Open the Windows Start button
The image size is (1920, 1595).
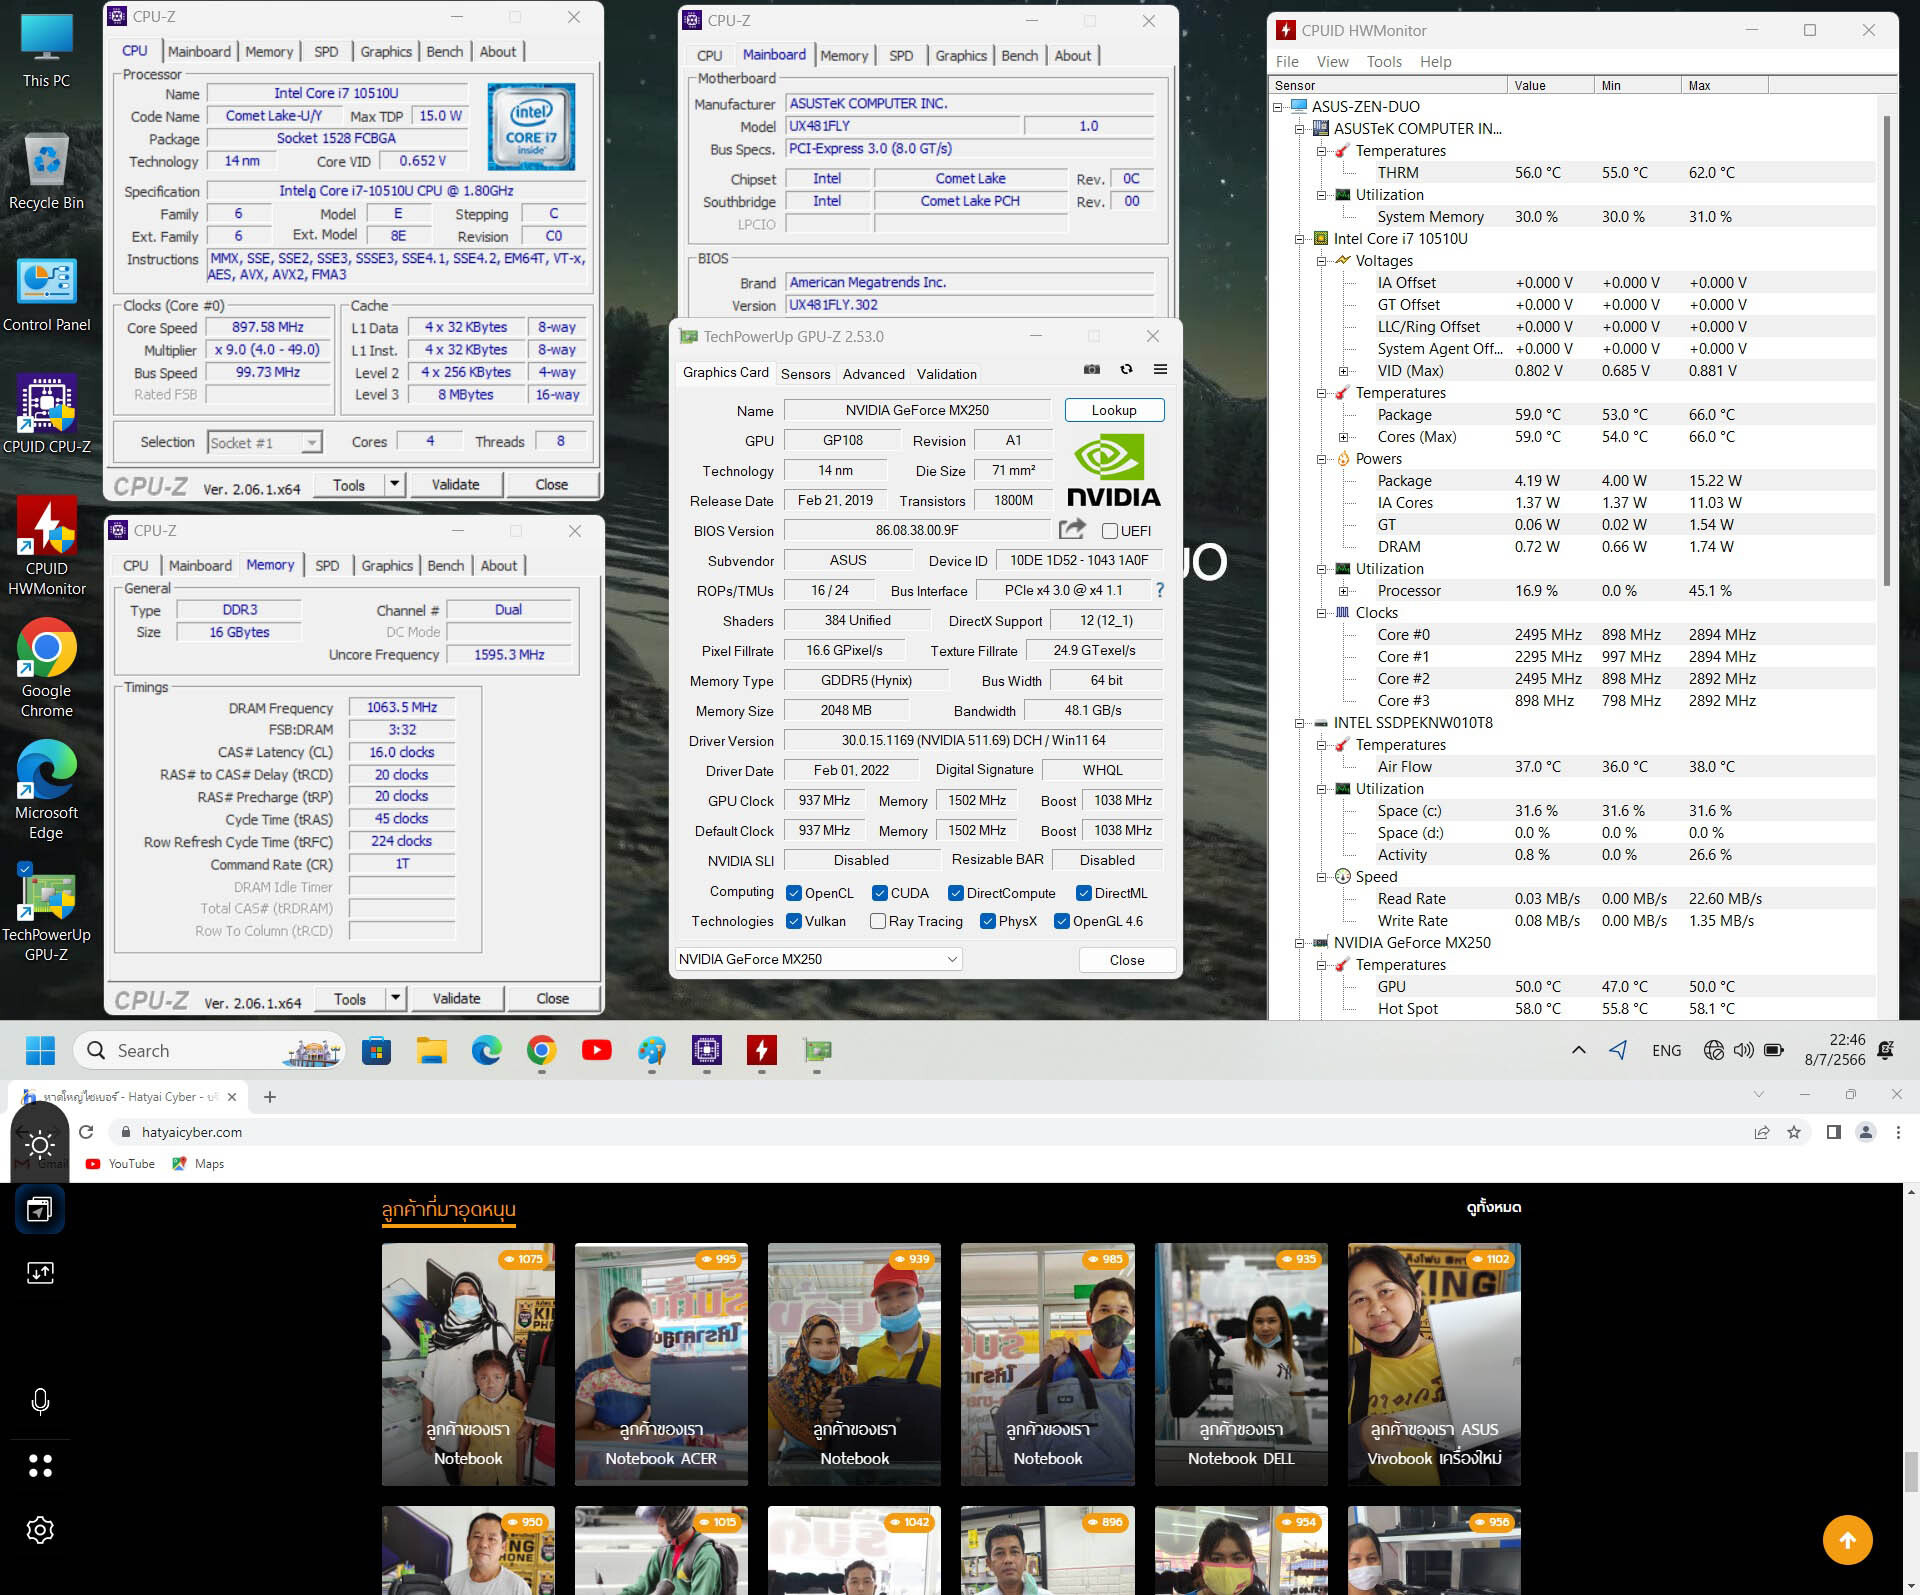click(41, 1050)
